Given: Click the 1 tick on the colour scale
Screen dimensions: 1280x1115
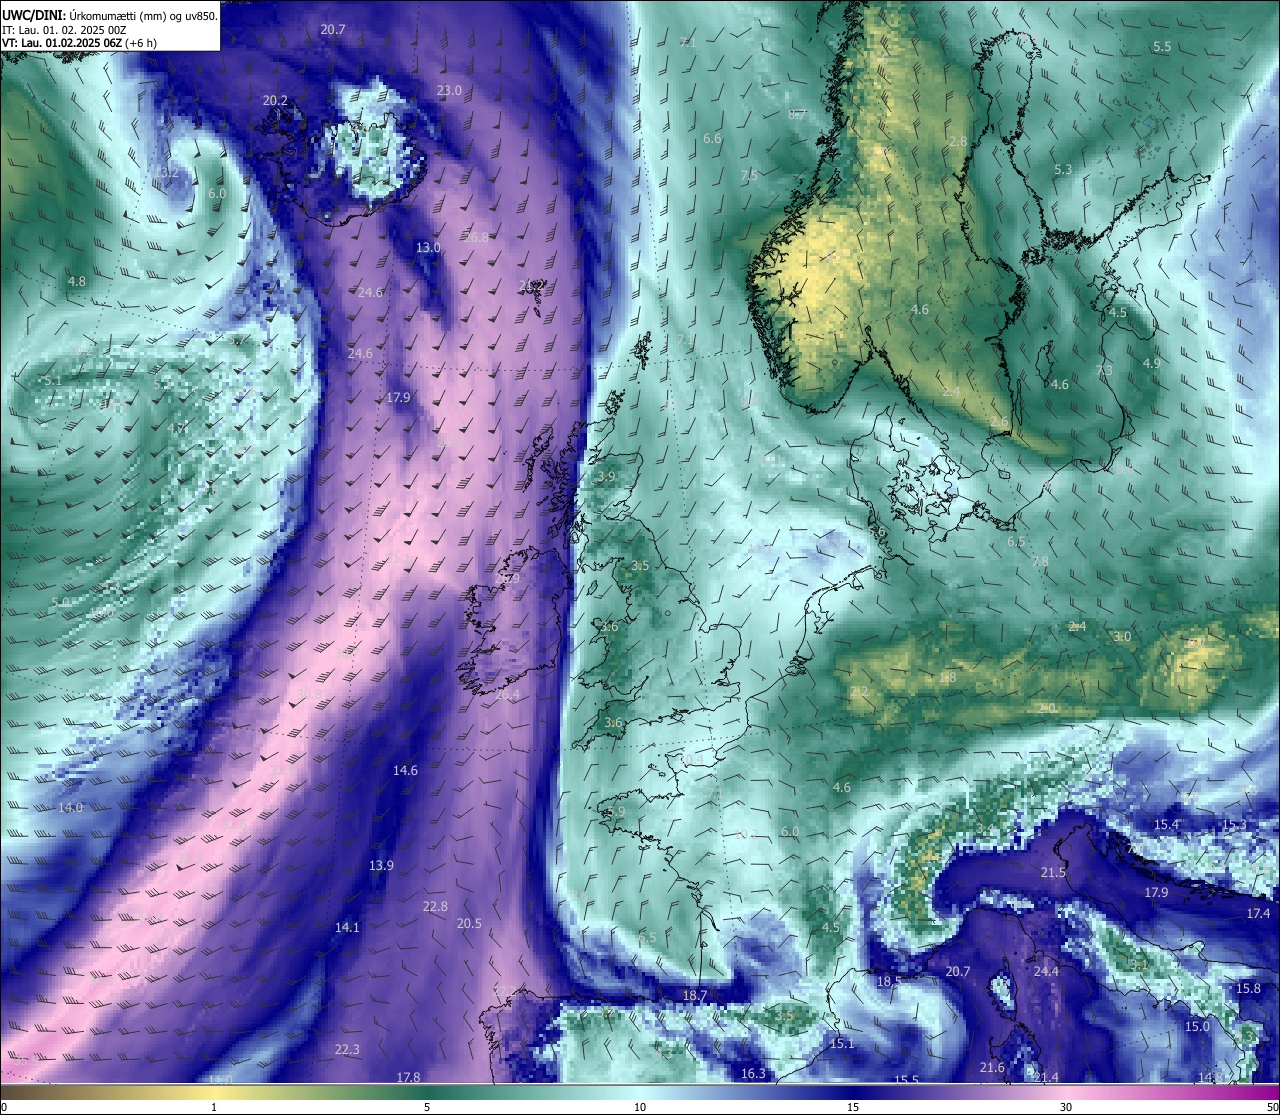Looking at the screenshot, I should tap(214, 1106).
